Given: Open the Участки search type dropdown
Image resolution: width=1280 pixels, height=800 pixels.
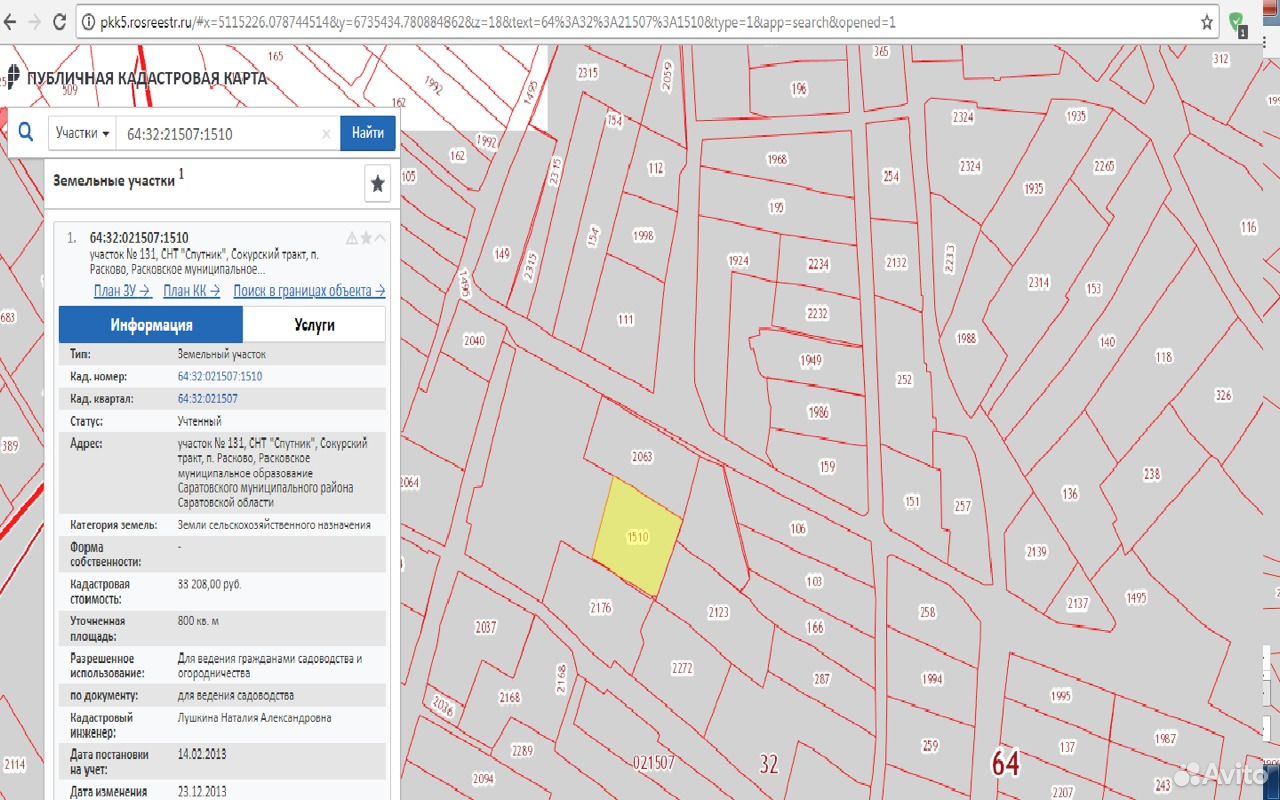Looking at the screenshot, I should click(x=82, y=133).
